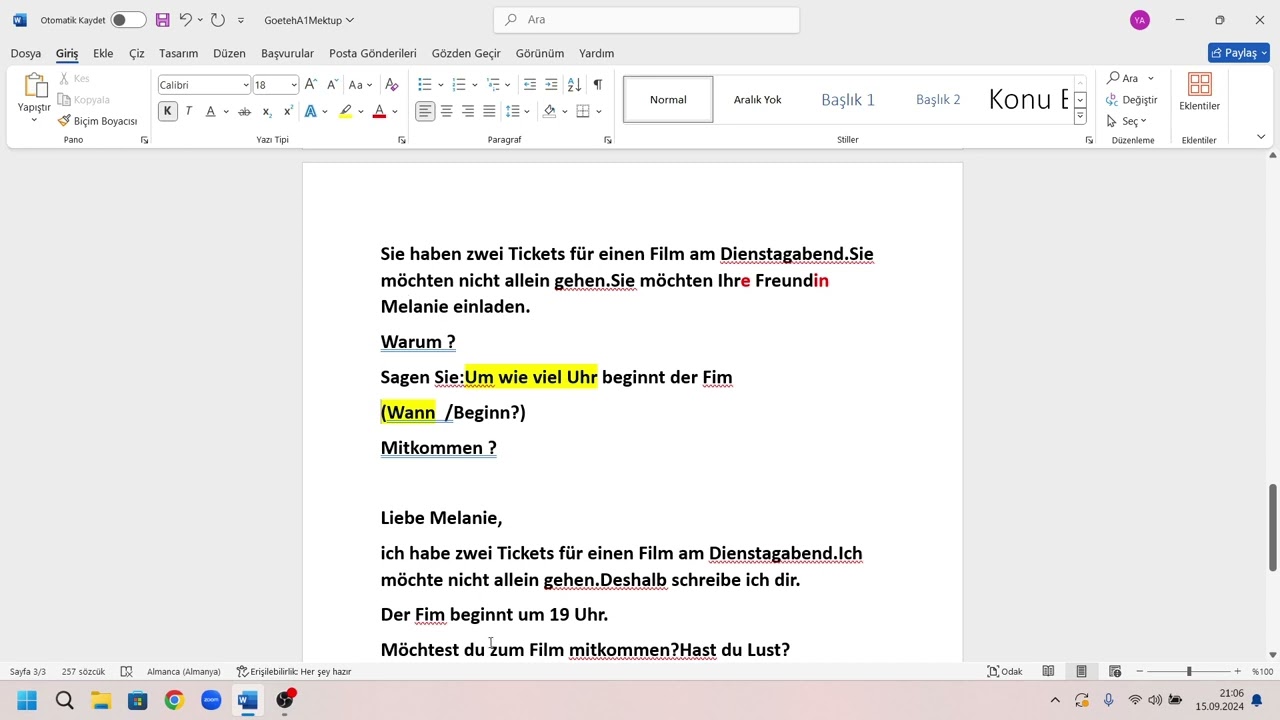1280x720 pixels.
Task: Collapse the ribbon with chevron arrow
Action: click(1261, 137)
